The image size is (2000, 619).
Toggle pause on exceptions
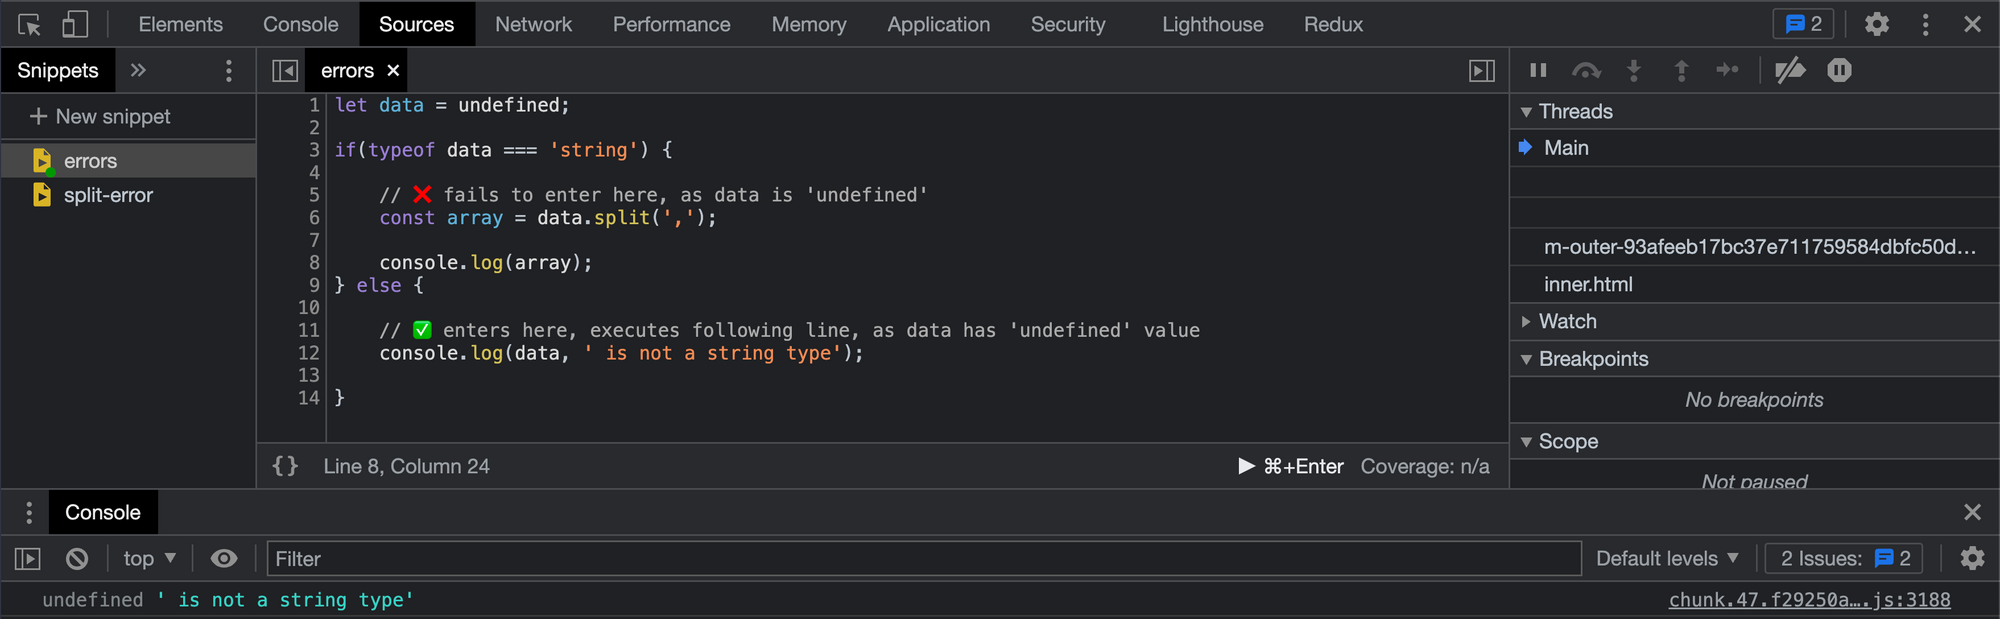1839,70
